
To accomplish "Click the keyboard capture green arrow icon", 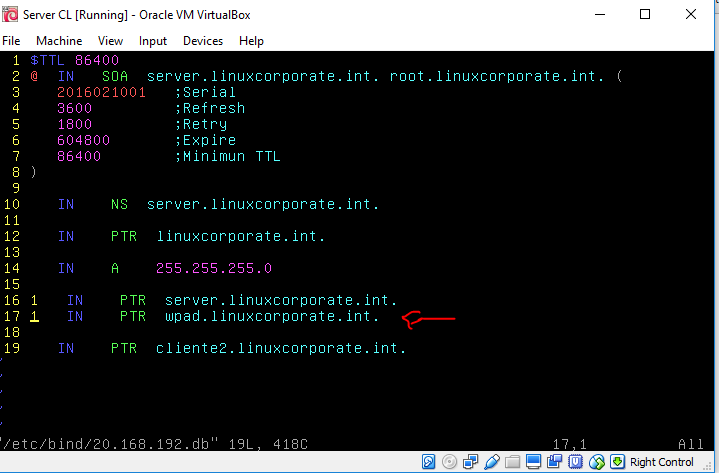I will [x=618, y=462].
